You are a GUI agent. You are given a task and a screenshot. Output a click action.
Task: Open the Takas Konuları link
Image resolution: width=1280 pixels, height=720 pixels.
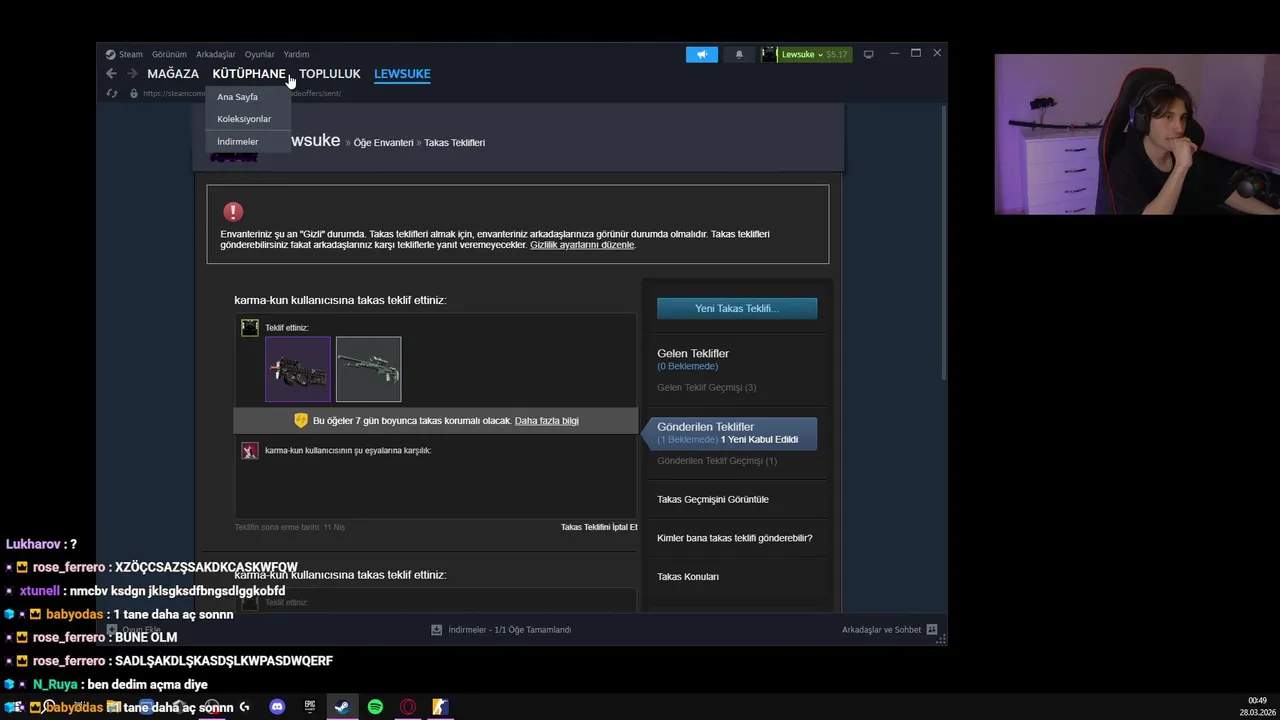pyautogui.click(x=688, y=577)
